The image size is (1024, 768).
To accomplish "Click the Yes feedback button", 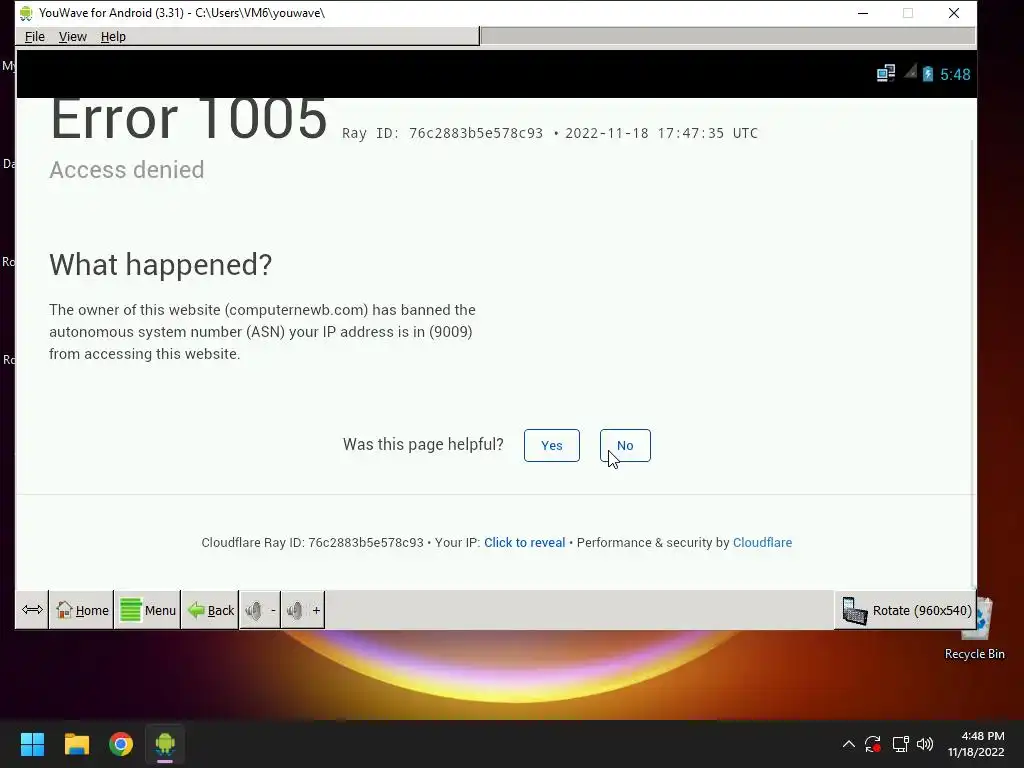I will 552,445.
